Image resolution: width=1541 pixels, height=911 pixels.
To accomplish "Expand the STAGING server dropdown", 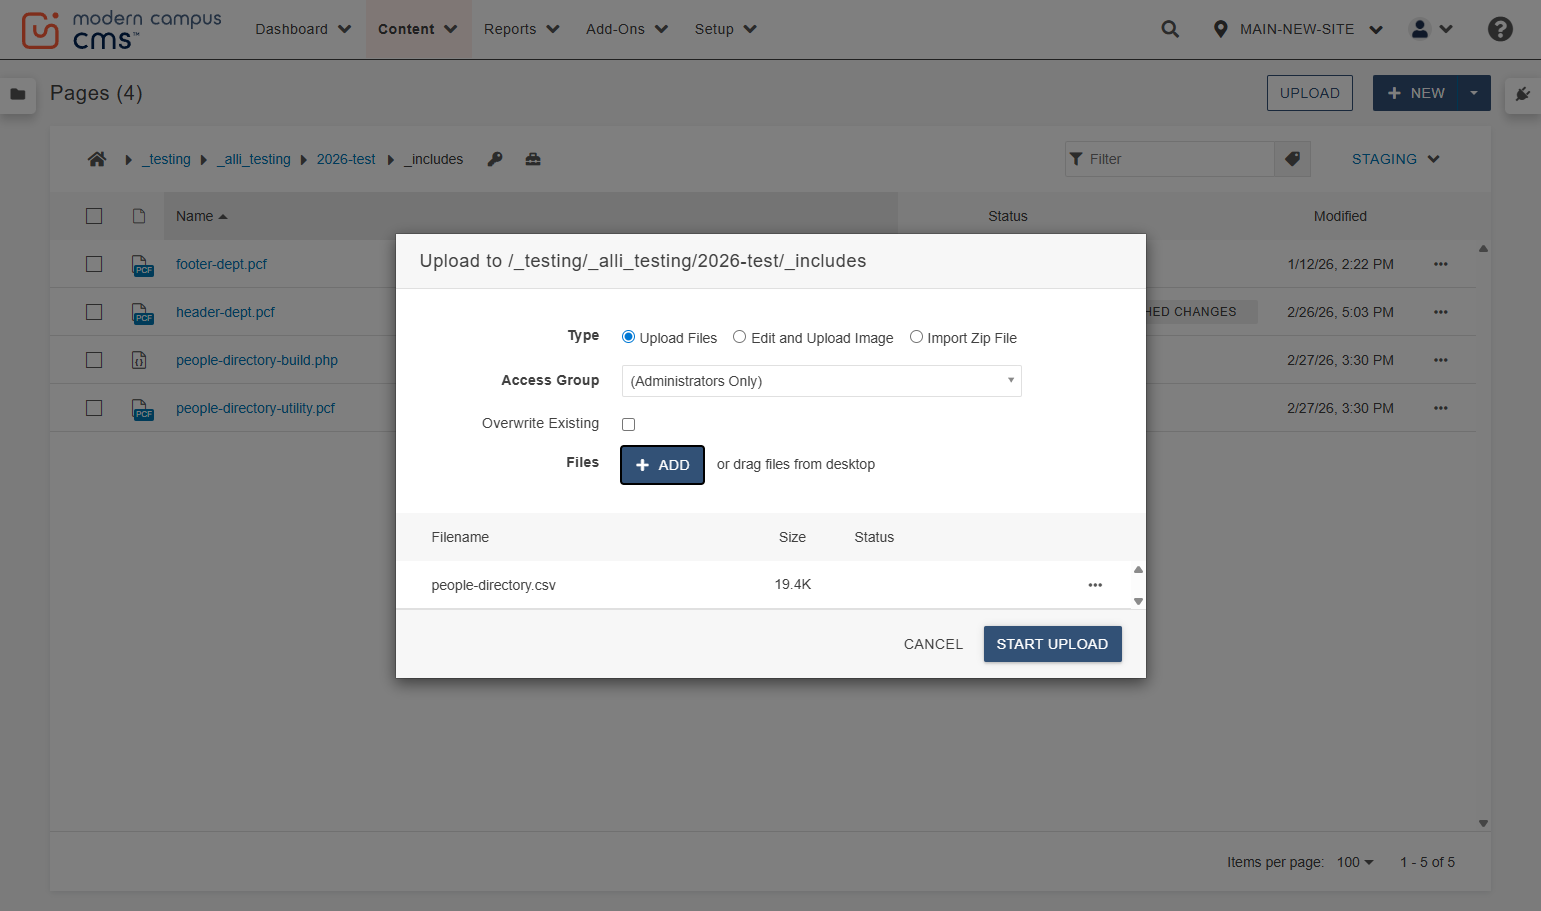I will click(x=1395, y=159).
